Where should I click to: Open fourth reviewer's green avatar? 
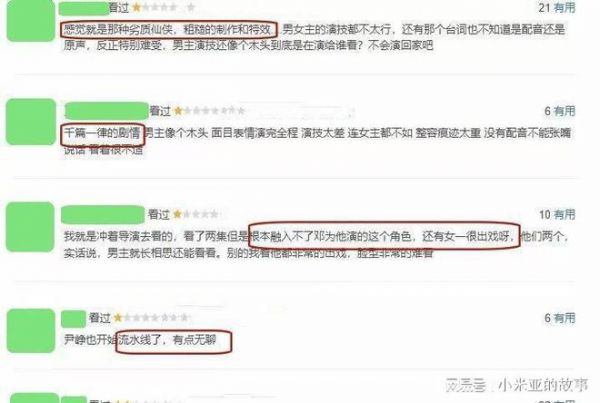pyautogui.click(x=31, y=331)
